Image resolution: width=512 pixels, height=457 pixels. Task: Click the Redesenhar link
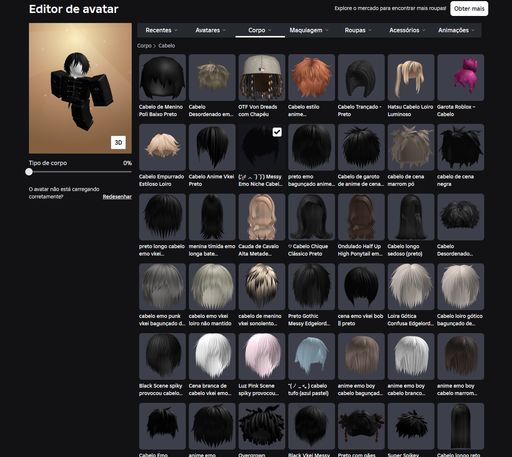click(117, 197)
